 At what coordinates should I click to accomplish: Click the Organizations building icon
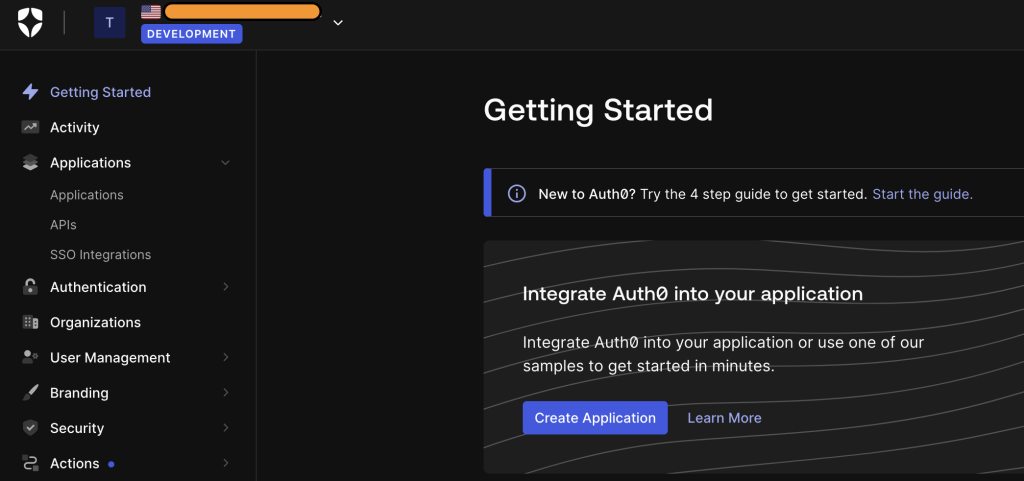[x=30, y=322]
